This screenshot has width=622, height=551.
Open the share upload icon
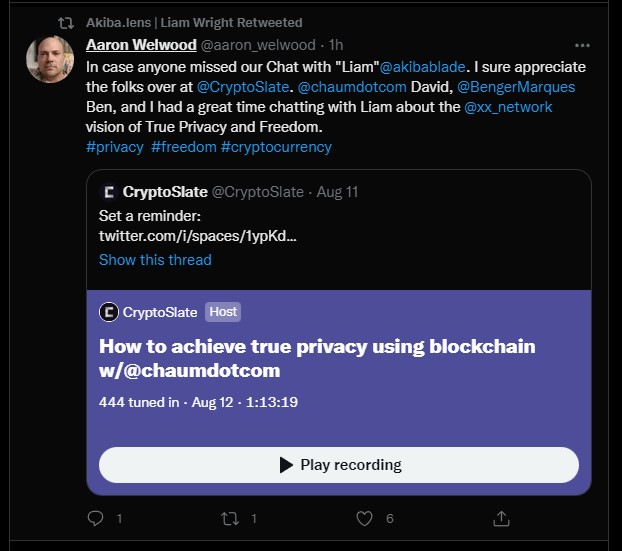coord(501,518)
